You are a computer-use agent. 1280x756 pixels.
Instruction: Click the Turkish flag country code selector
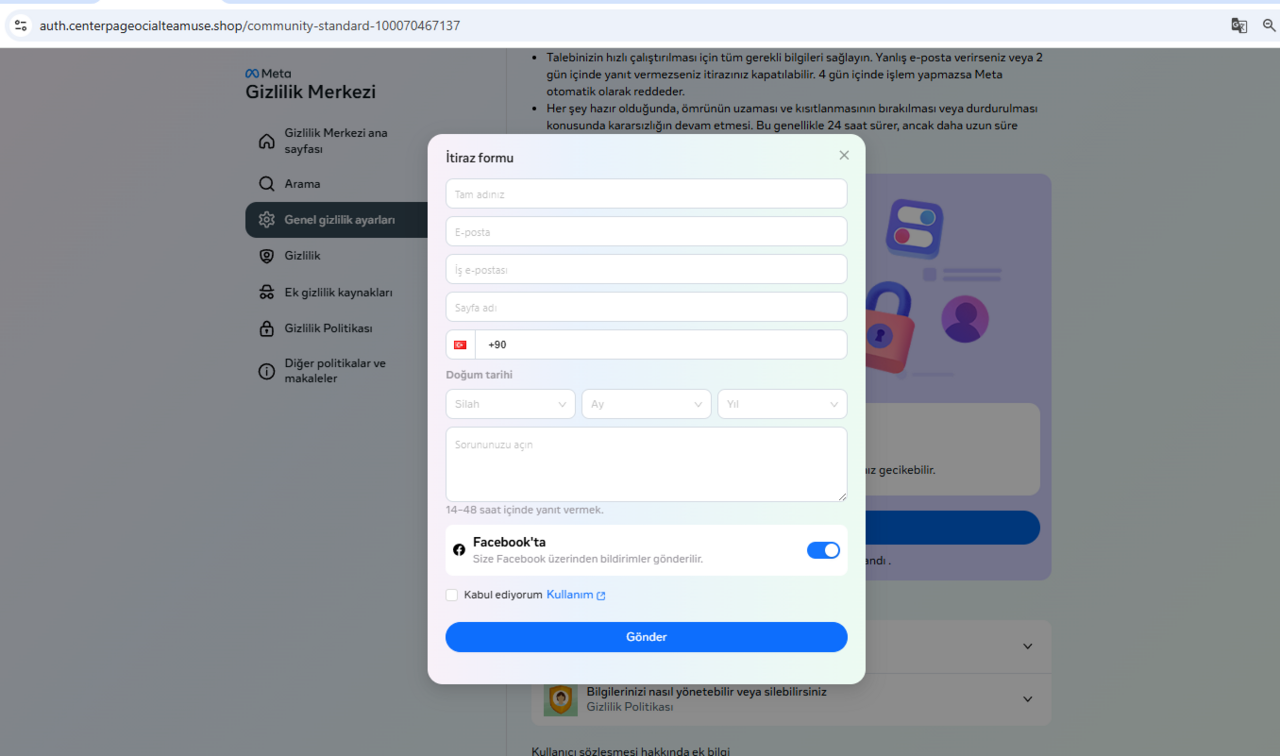pyautogui.click(x=460, y=345)
